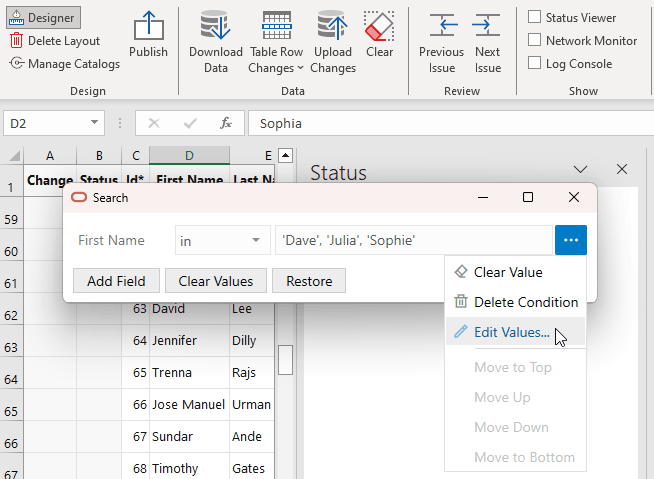Image resolution: width=654 pixels, height=479 pixels.
Task: Click Move to Bottom menu entry
Action: tap(516, 457)
